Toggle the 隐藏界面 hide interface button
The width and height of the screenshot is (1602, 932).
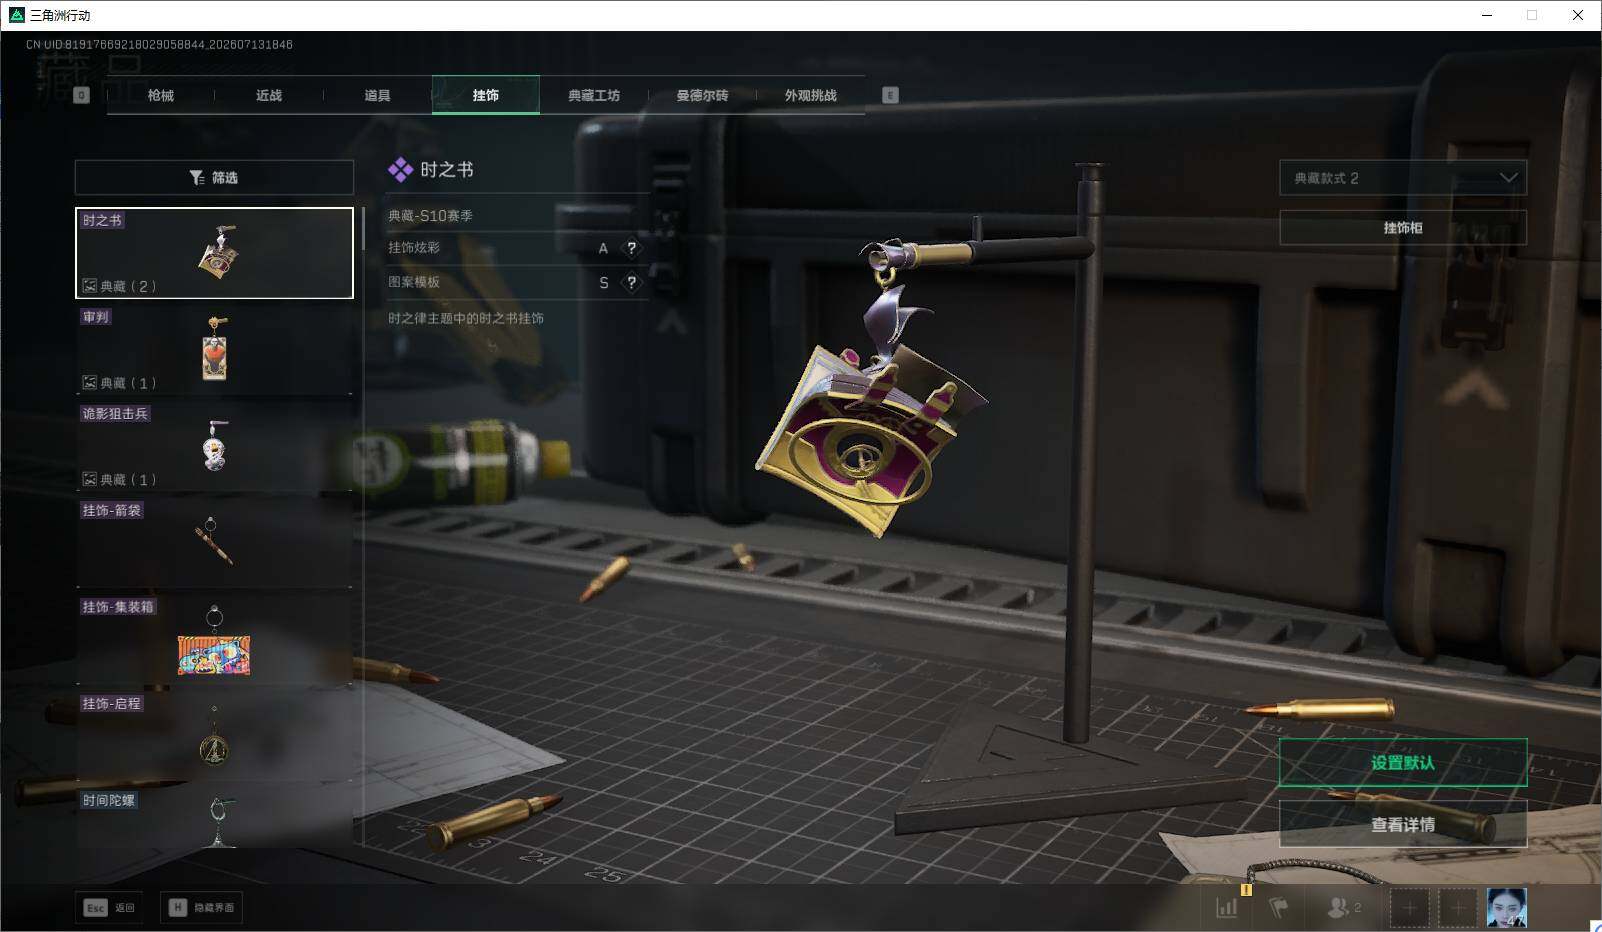tap(201, 907)
